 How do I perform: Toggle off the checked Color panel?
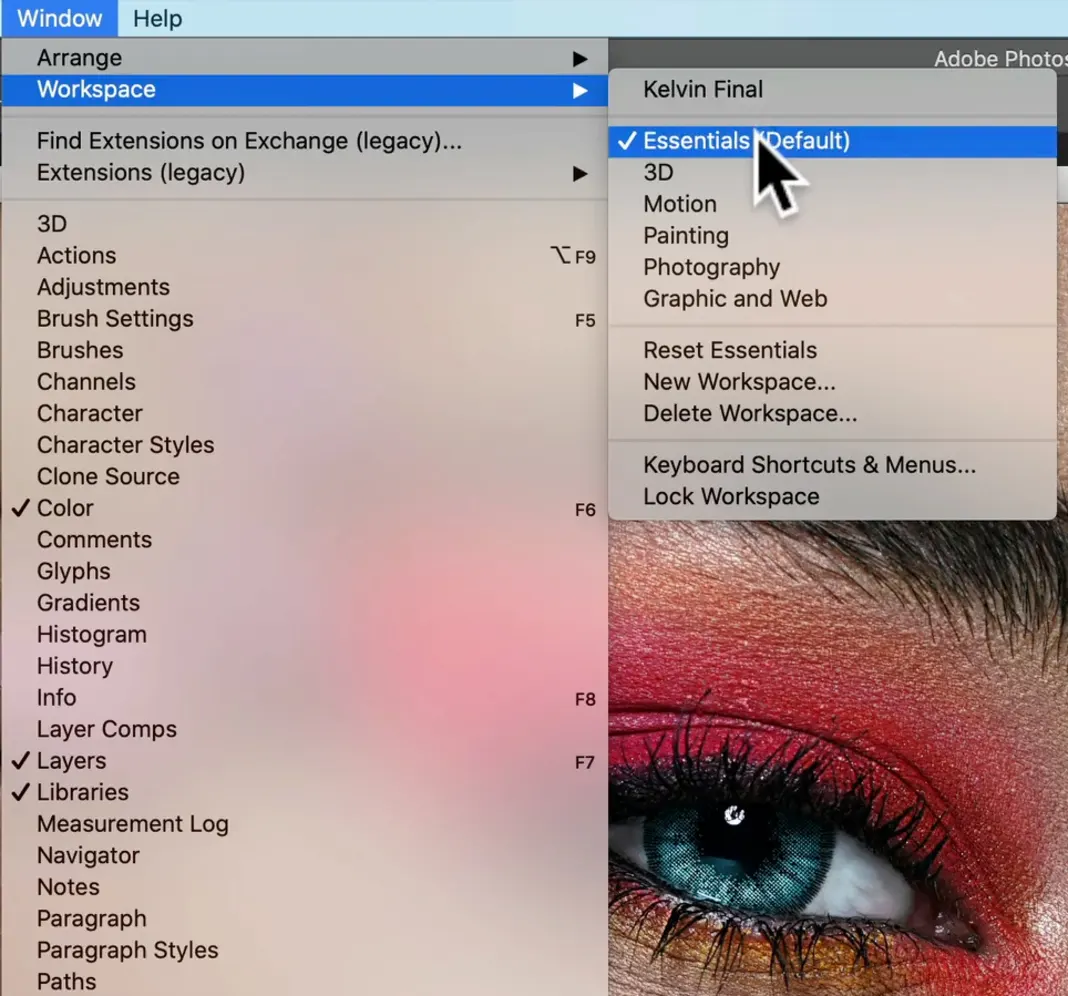tap(304, 508)
